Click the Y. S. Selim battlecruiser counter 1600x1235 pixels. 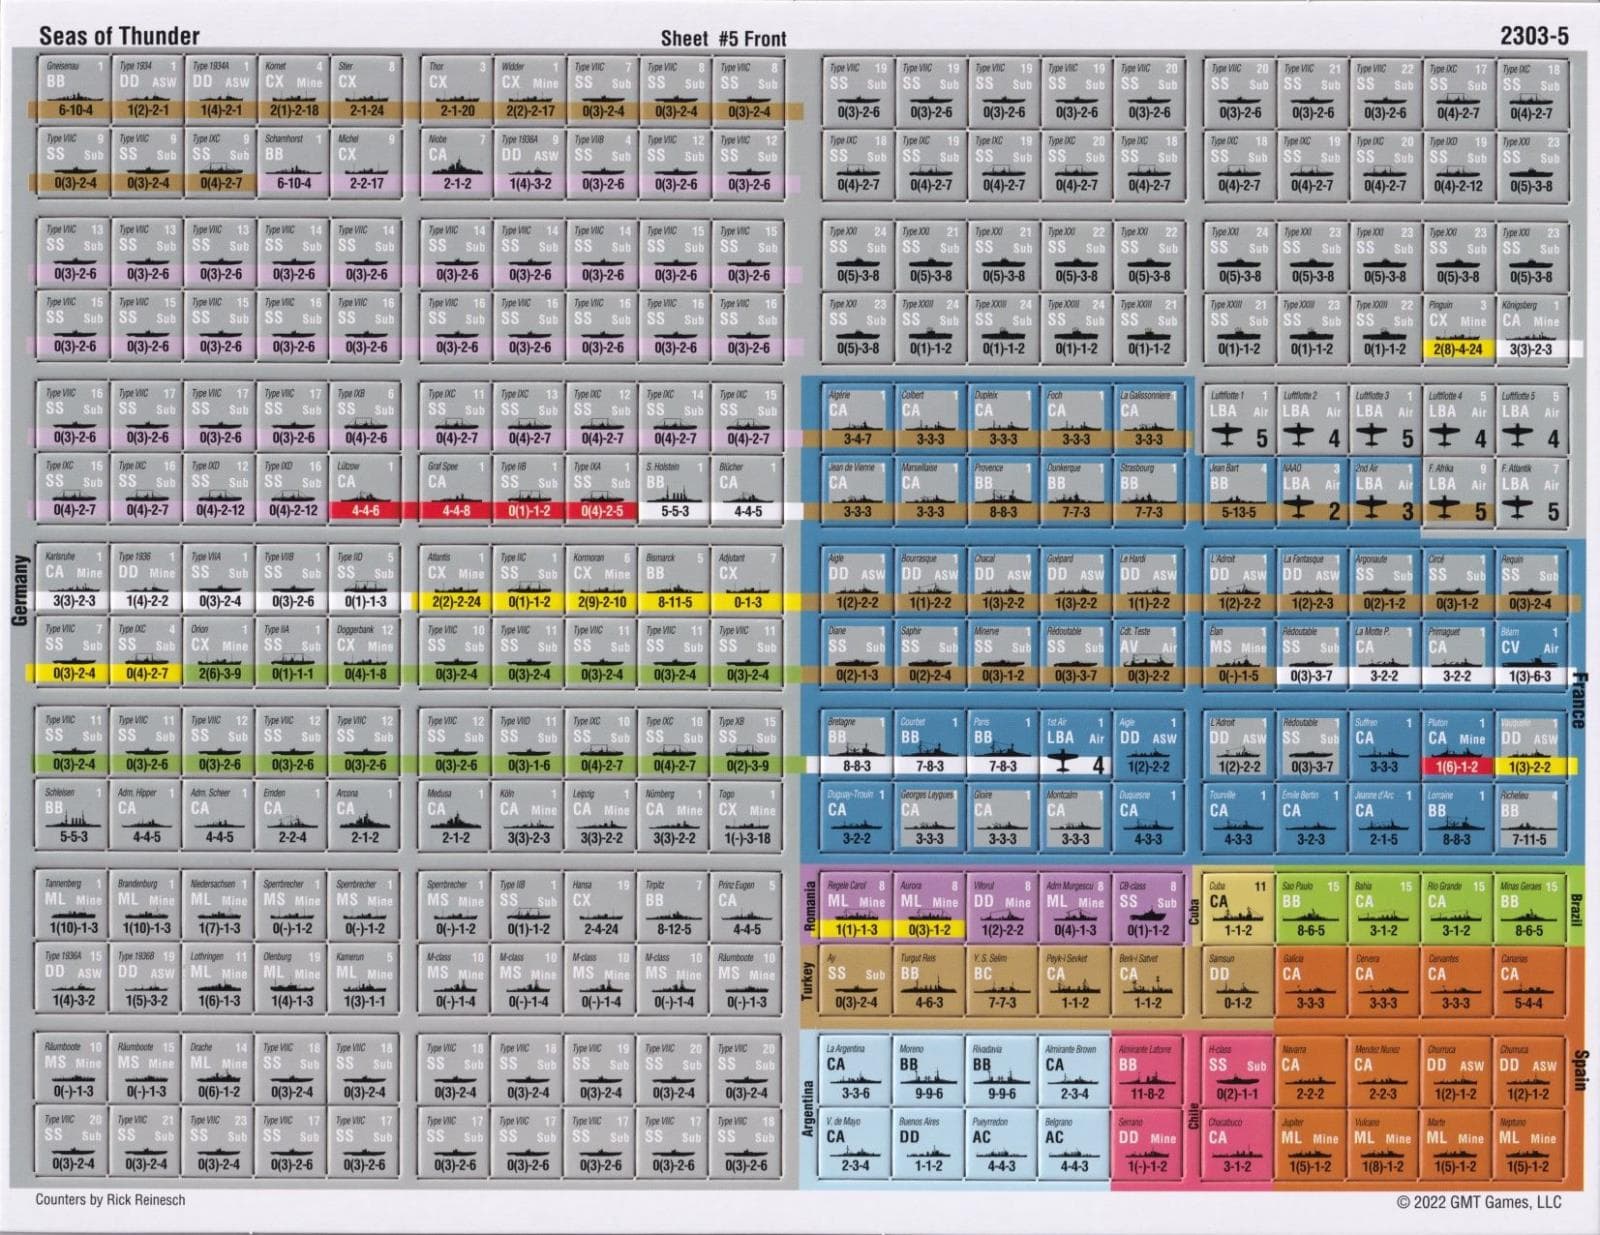1003,982
